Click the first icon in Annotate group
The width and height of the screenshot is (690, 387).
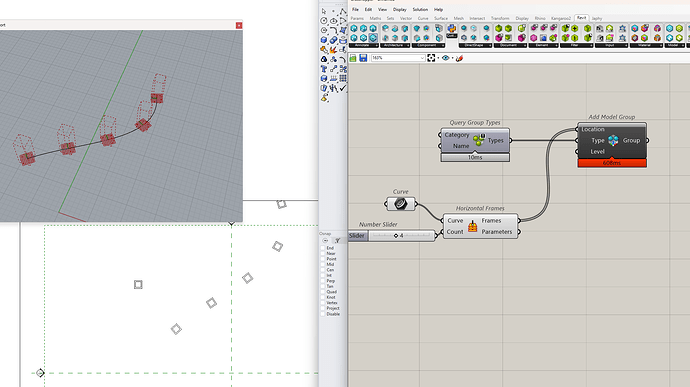tap(354, 29)
